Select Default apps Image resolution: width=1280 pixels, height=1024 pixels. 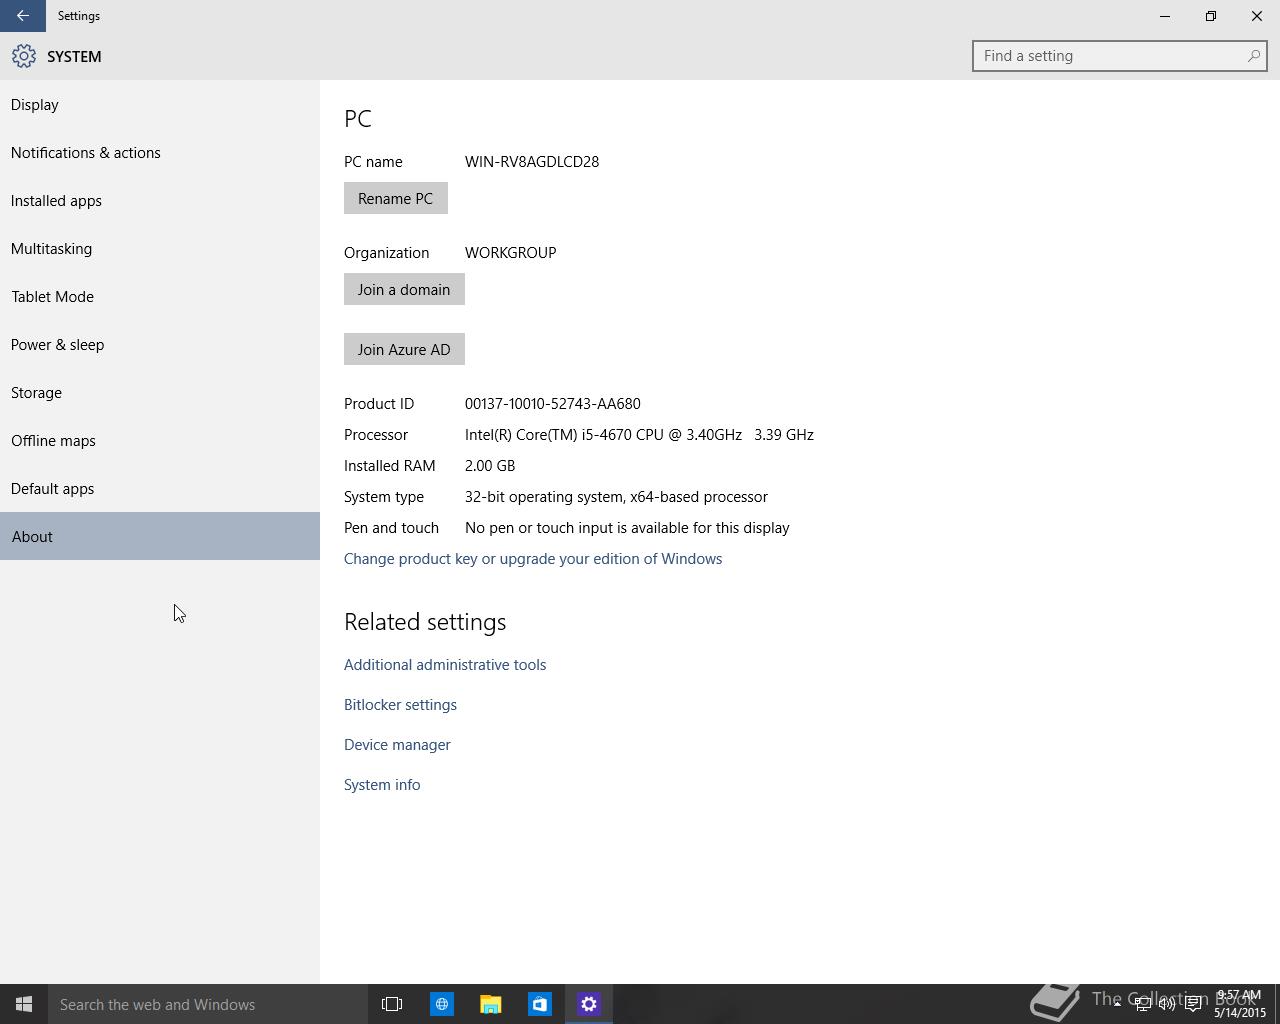point(160,488)
